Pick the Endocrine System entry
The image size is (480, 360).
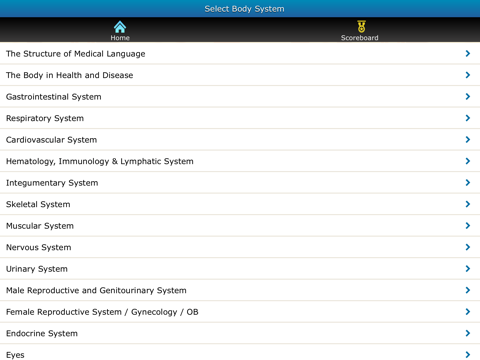tap(42, 333)
